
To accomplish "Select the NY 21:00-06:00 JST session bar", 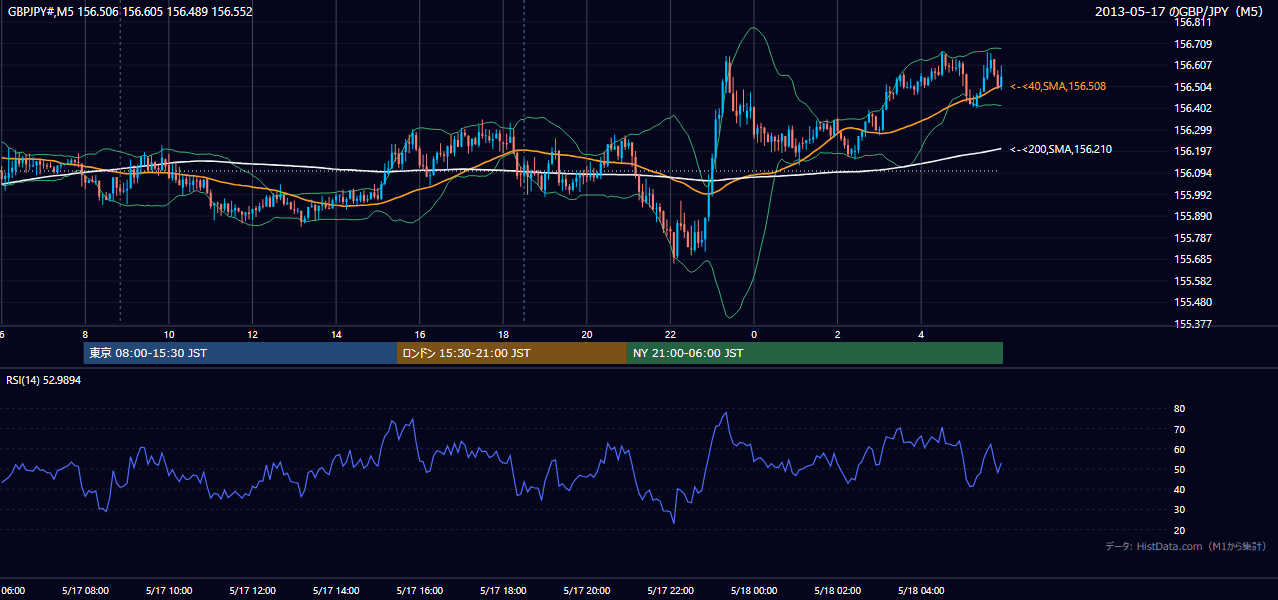I will 815,353.
